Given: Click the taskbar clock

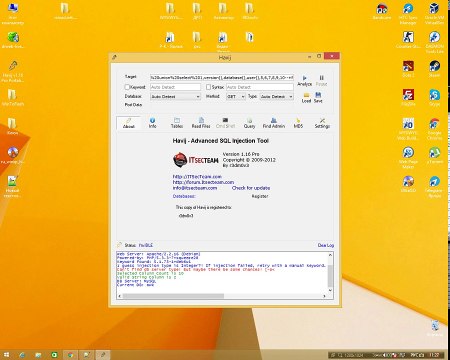Looking at the screenshot, I should point(434,355).
